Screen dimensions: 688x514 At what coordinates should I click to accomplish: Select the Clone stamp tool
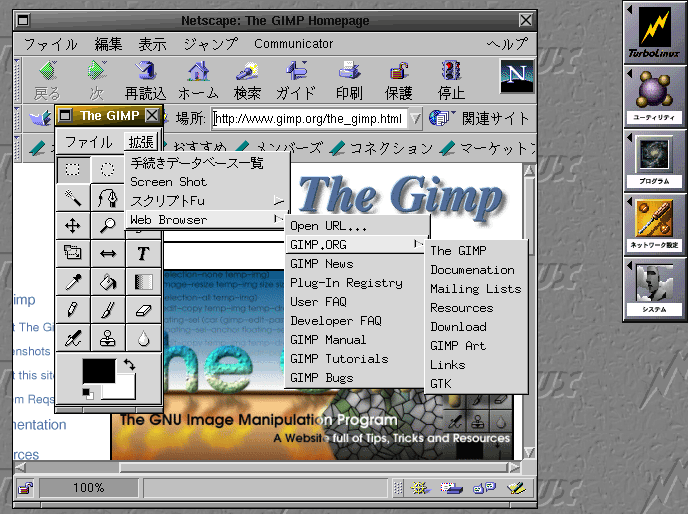point(108,338)
